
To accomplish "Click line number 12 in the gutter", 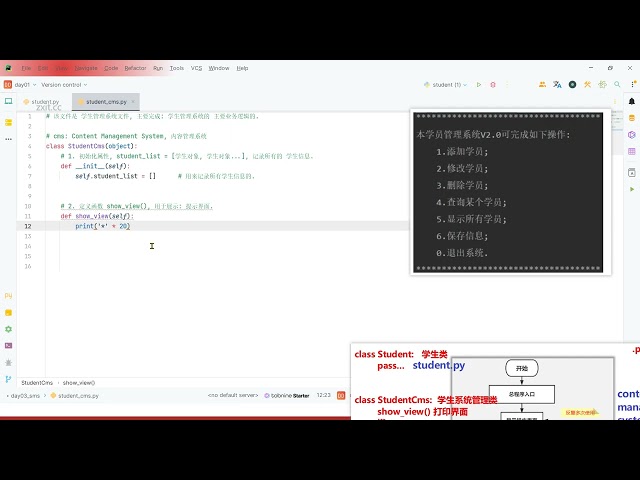I will (28, 226).
